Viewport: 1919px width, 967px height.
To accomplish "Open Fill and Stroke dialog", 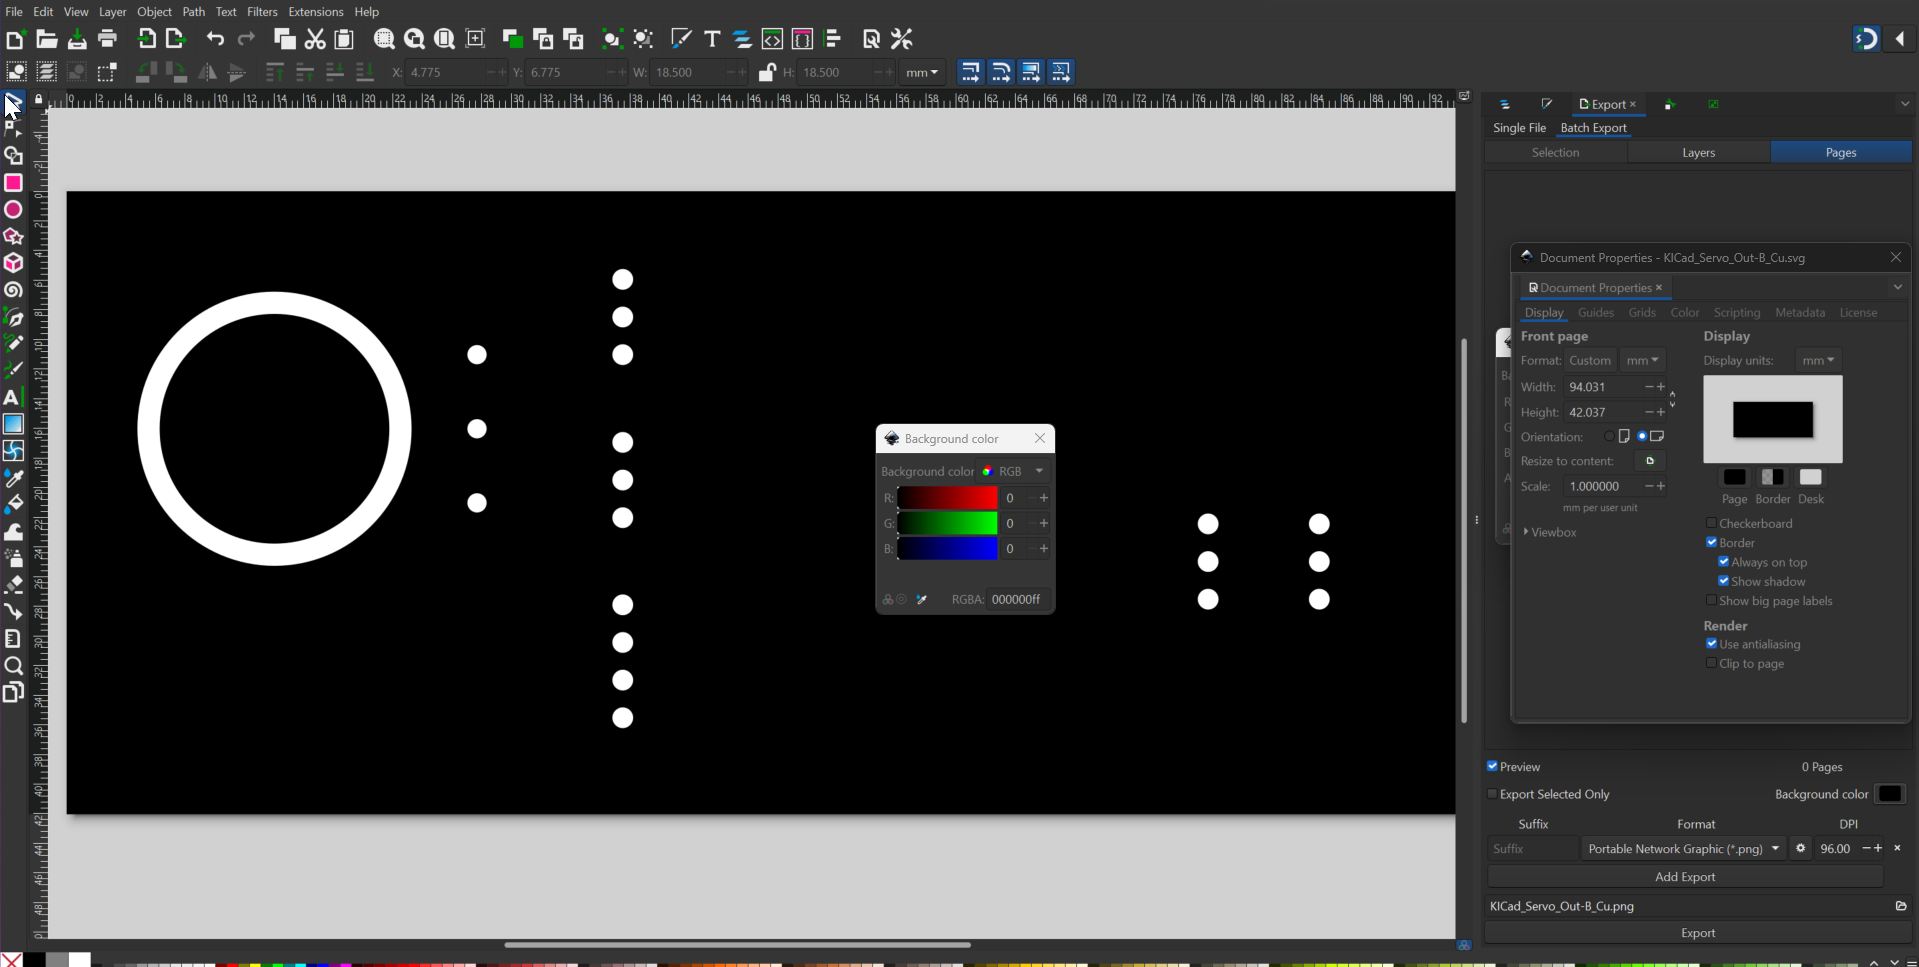I will (681, 39).
